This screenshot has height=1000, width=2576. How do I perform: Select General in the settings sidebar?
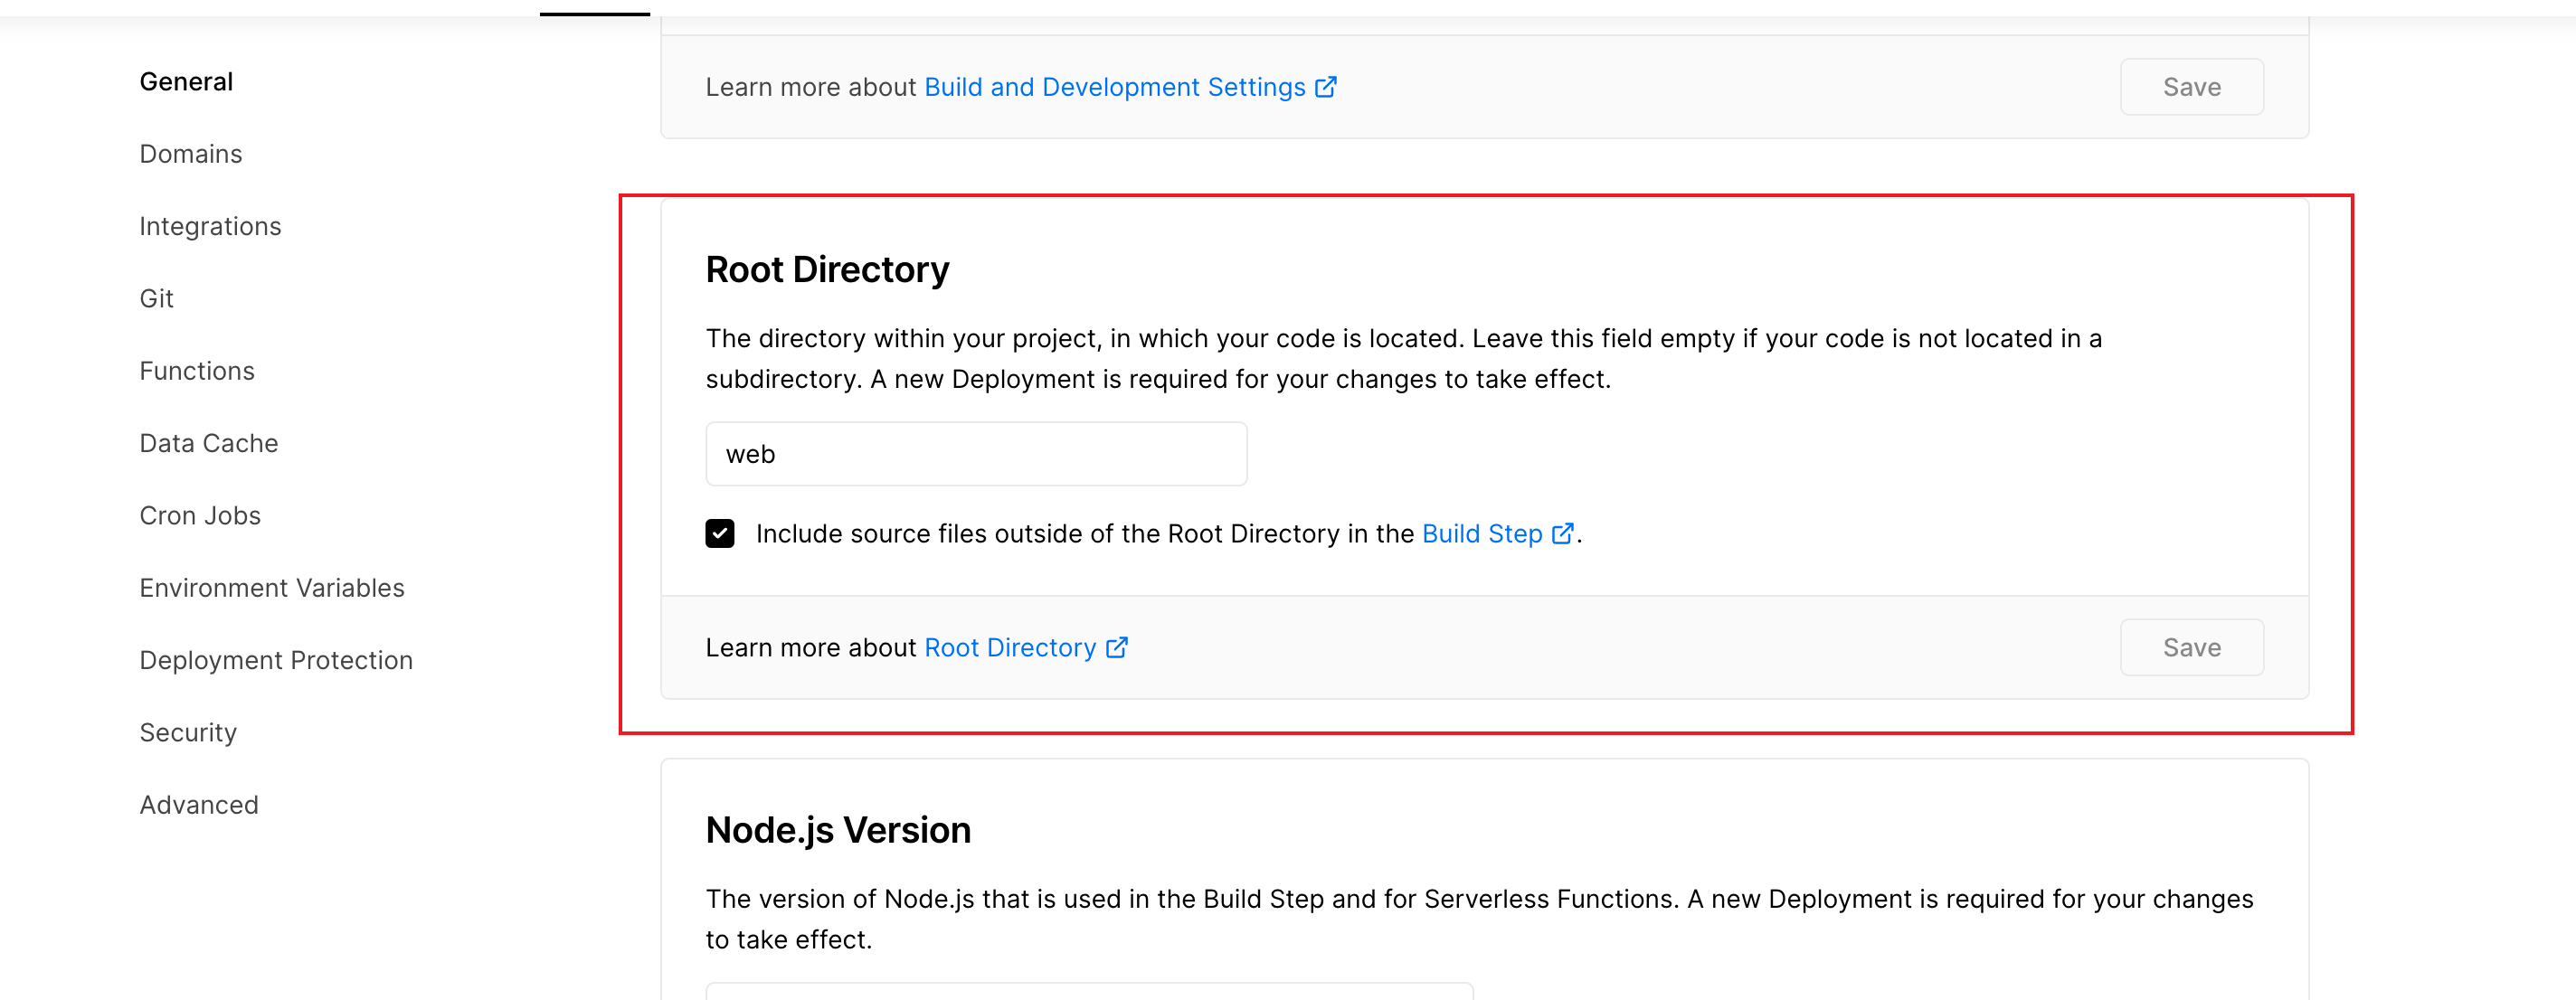pyautogui.click(x=186, y=81)
